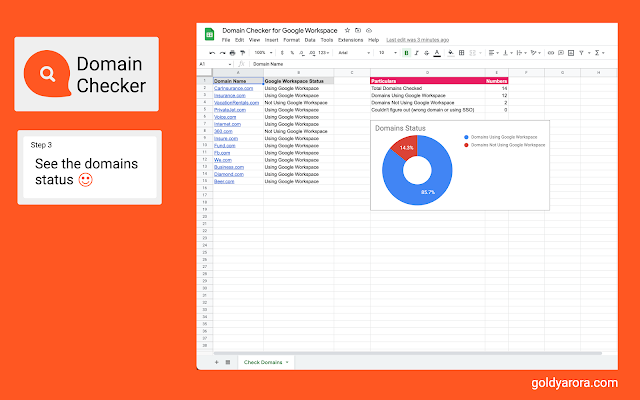Click the Undo toolbar icon

click(212, 53)
